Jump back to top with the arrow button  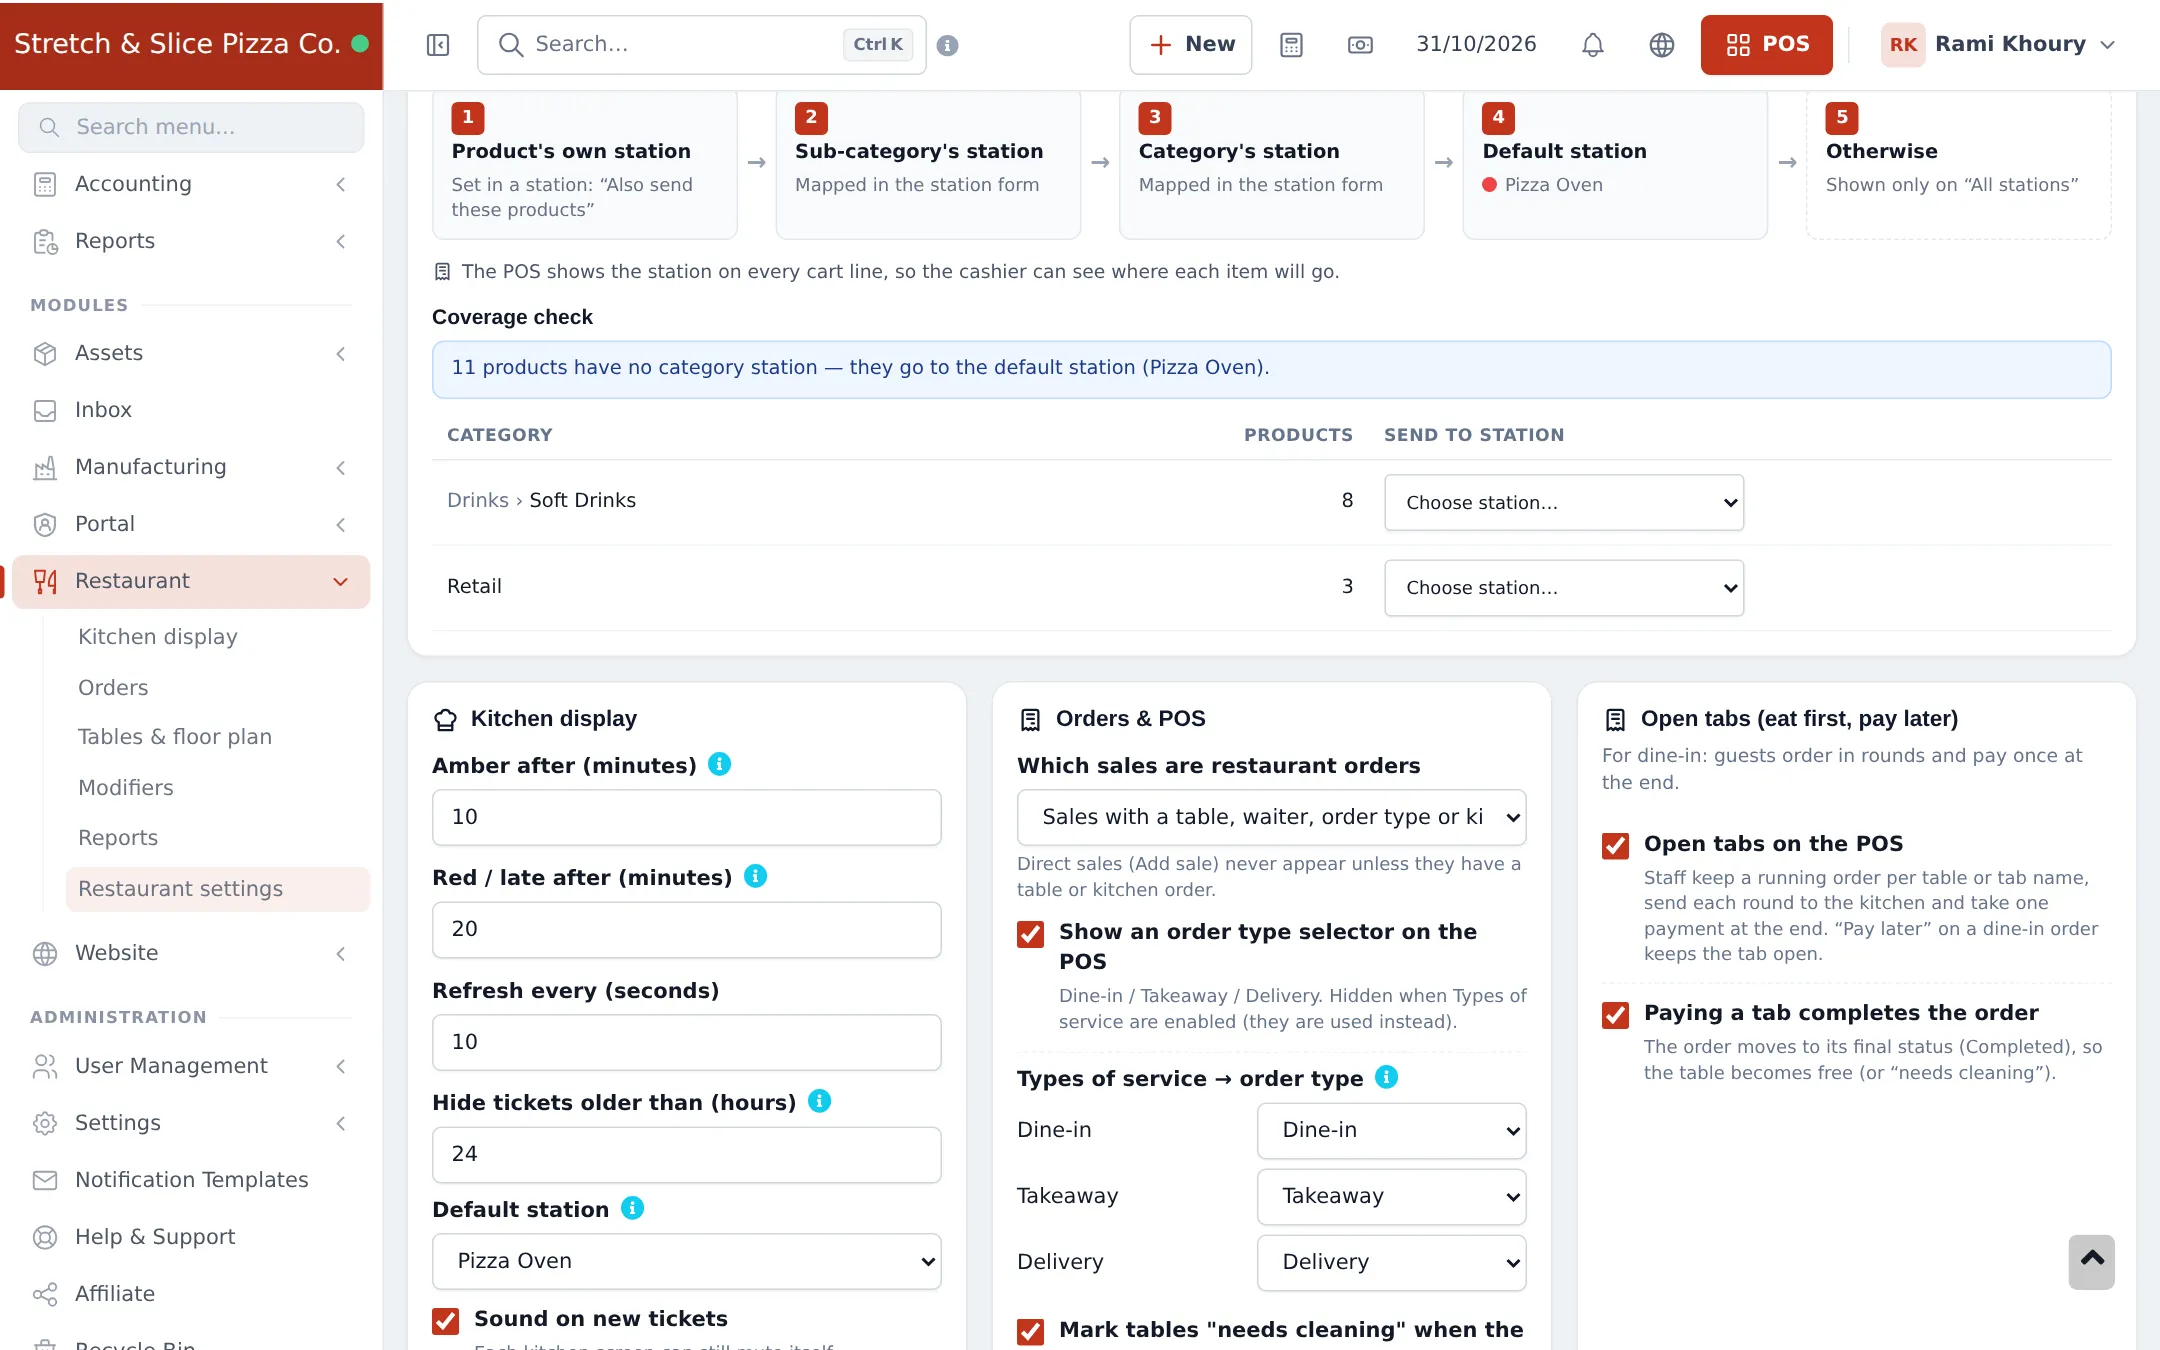coord(2092,1261)
